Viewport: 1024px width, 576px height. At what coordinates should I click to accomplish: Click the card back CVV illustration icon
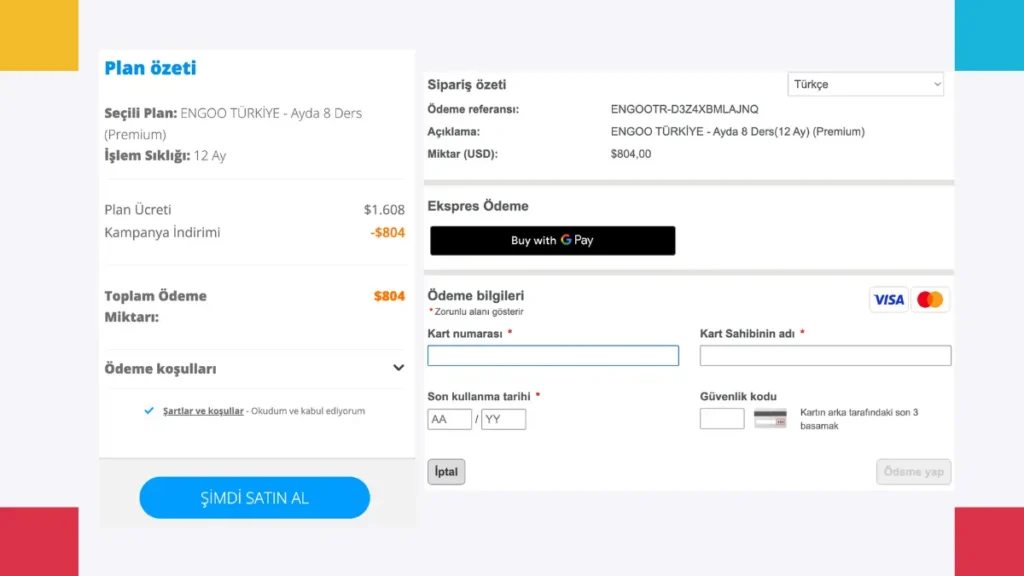click(x=770, y=419)
